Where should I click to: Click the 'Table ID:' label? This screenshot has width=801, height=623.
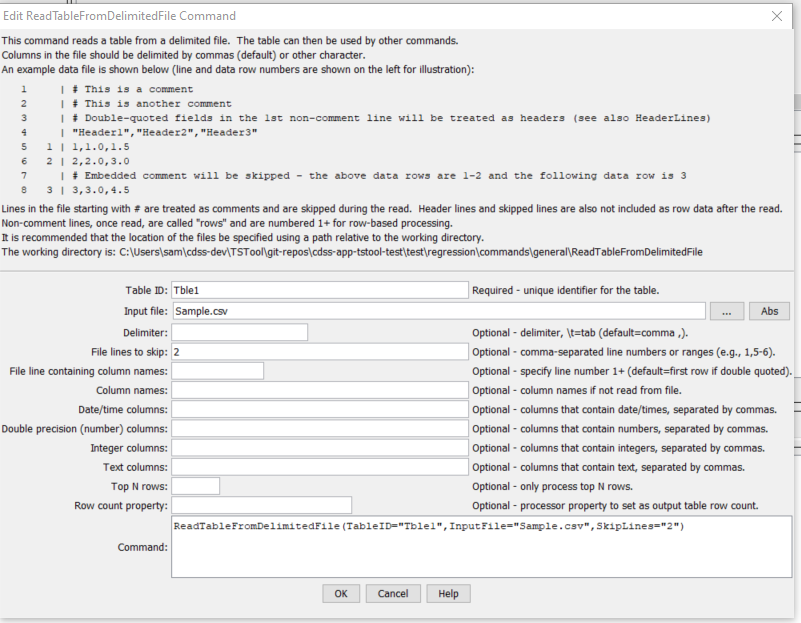[x=146, y=291]
